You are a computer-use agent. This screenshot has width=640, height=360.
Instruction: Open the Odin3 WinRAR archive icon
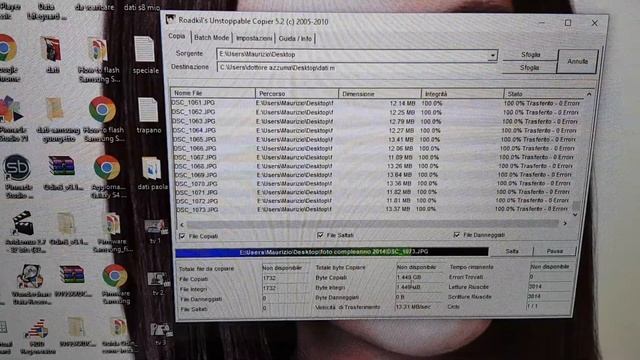tap(62, 167)
